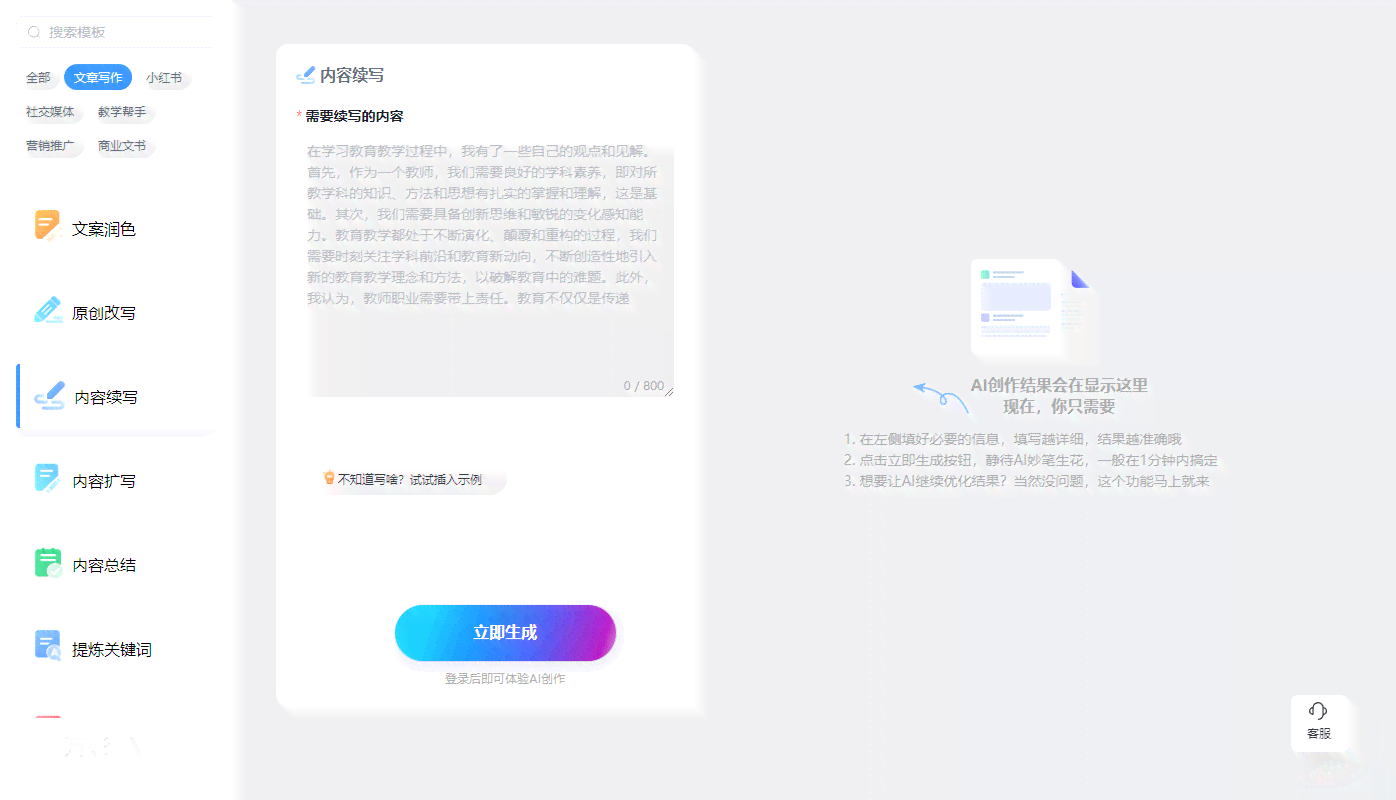Insert example via 不知道写啥？试试插入示例
The width and height of the screenshot is (1396, 800).
click(x=409, y=480)
